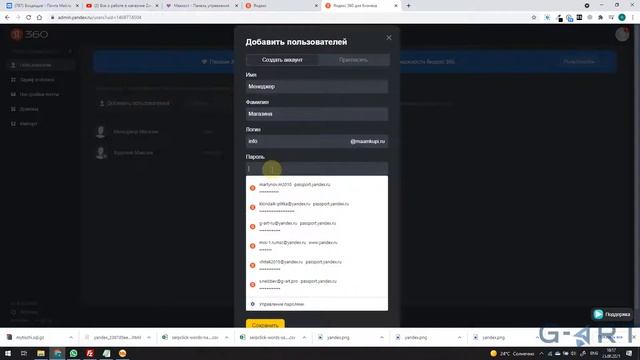Go back in browser history
The image size is (640, 360).
point(7,18)
